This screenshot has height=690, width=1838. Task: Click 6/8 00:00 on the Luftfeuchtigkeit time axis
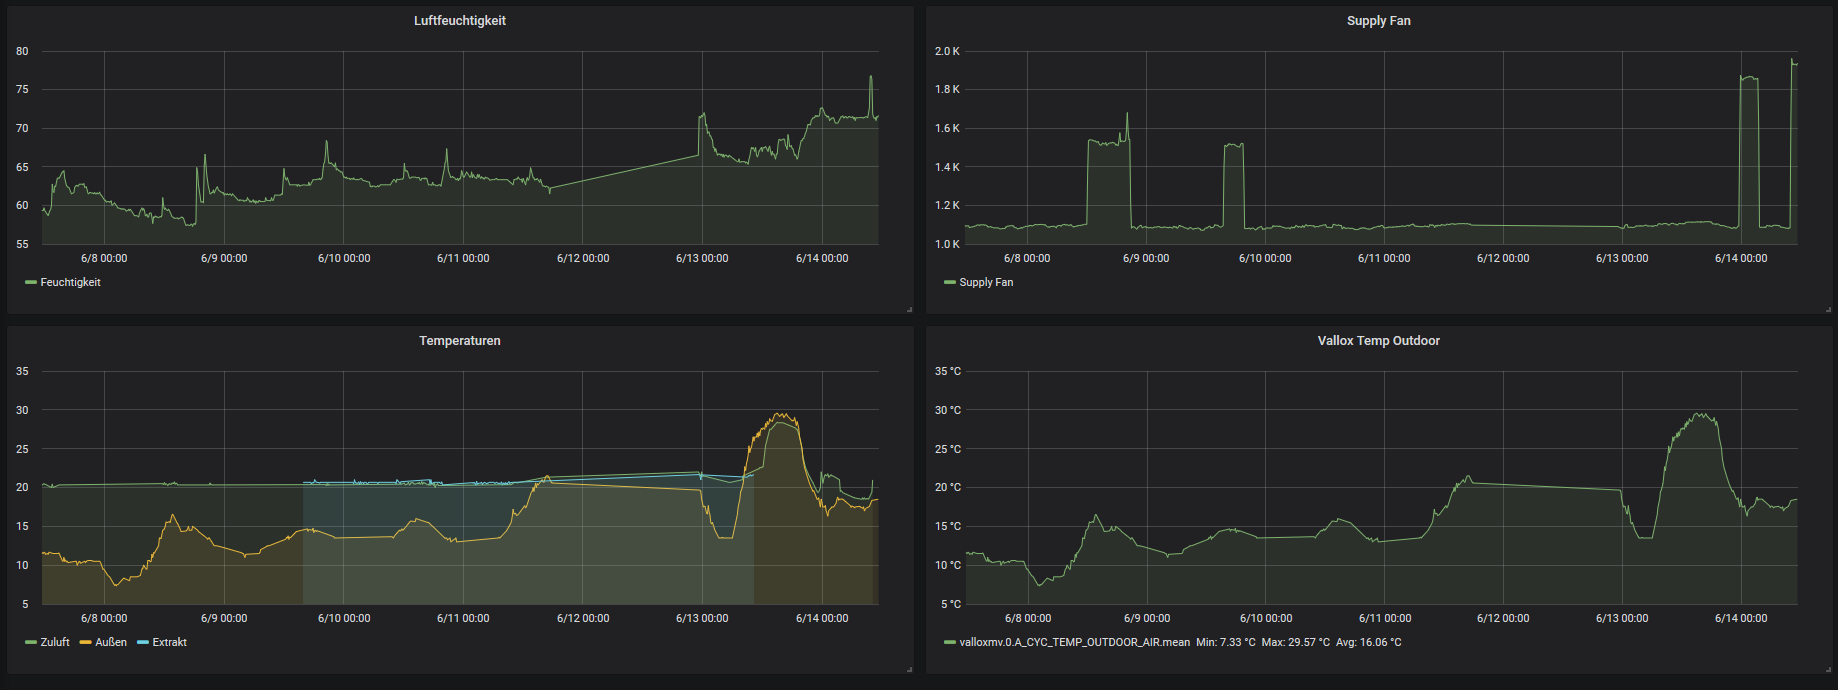coord(104,258)
